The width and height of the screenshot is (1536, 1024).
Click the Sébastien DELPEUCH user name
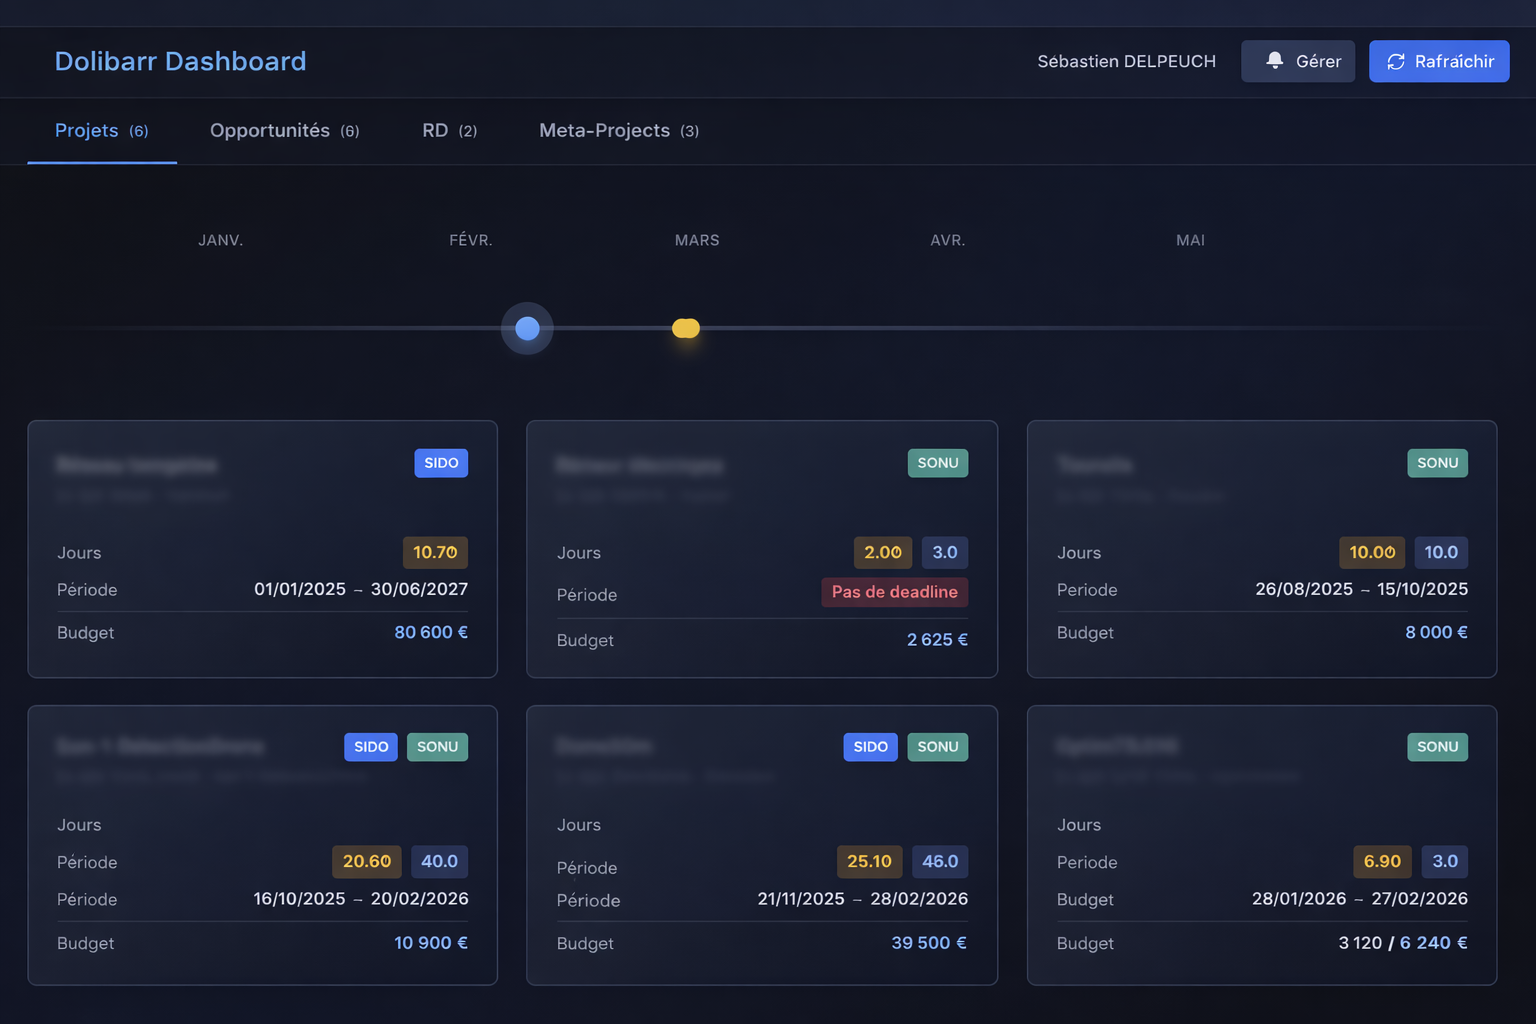(x=1126, y=61)
